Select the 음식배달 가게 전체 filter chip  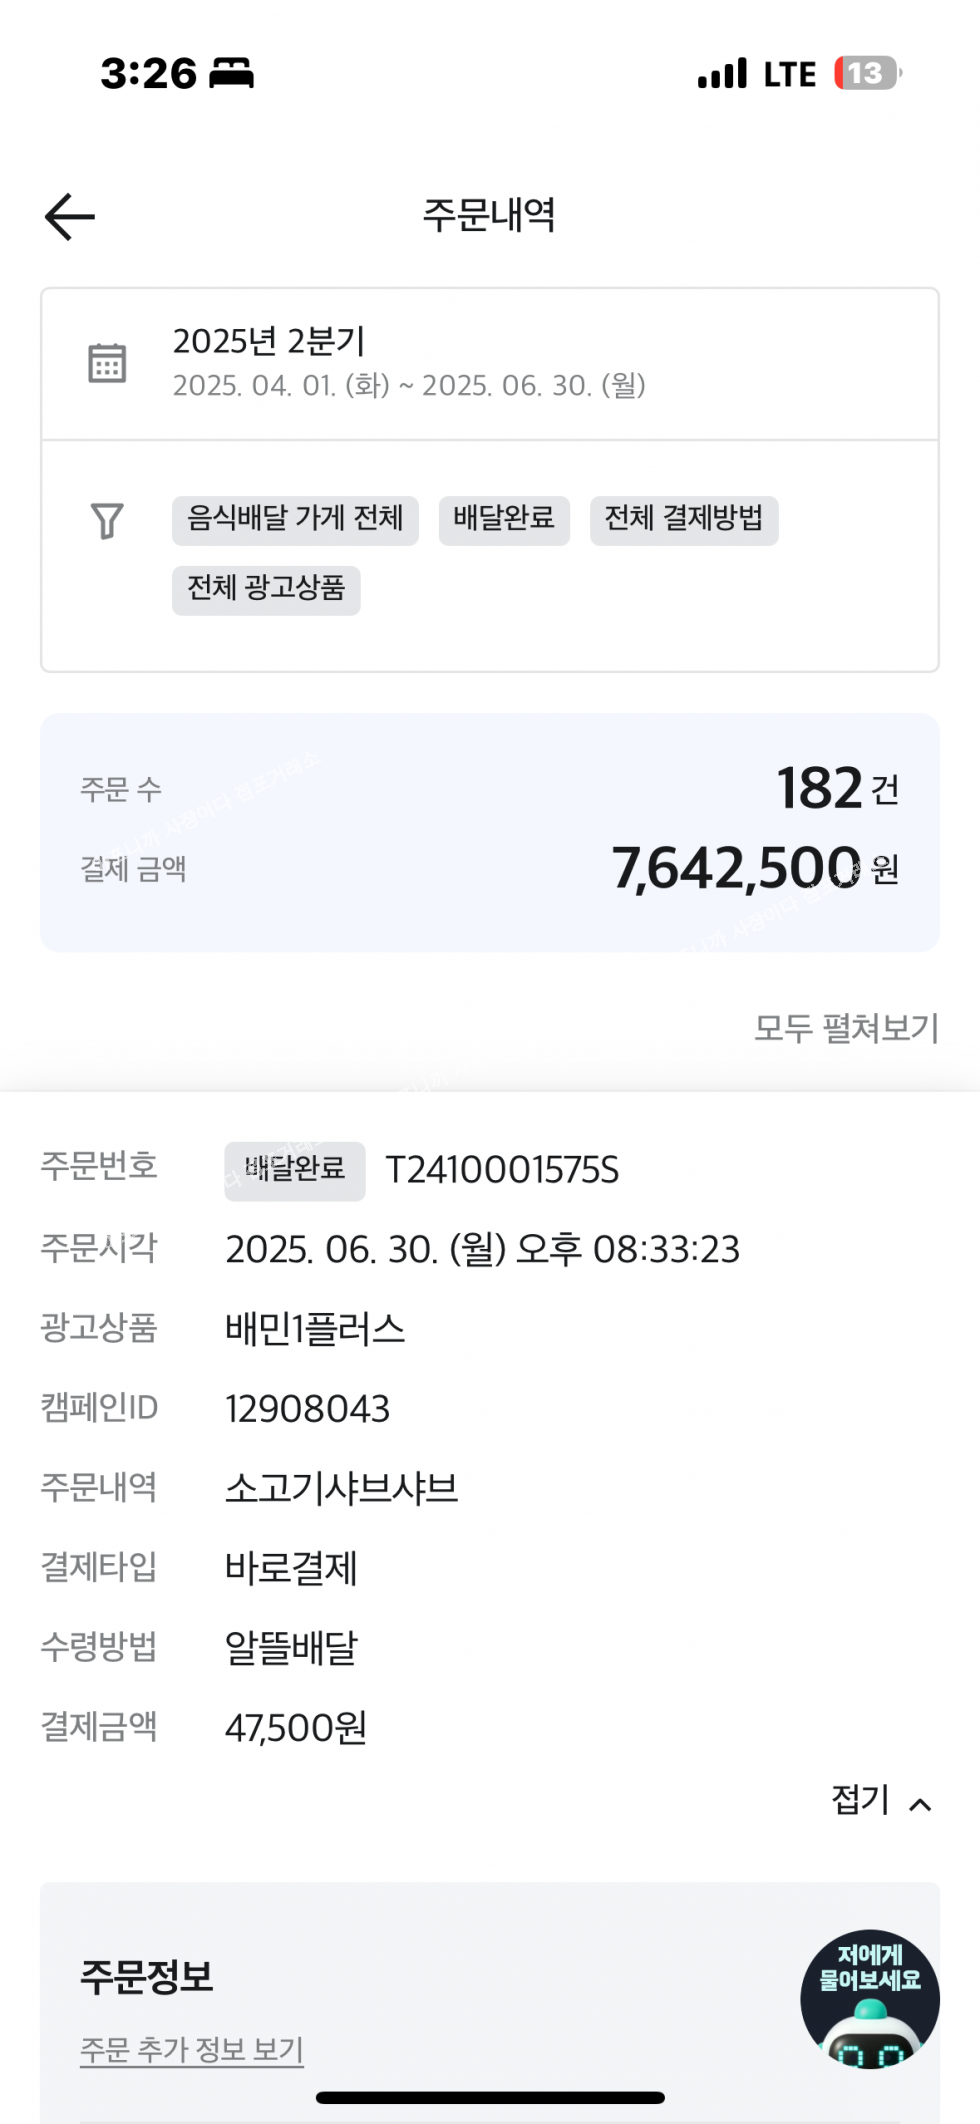[x=295, y=520]
